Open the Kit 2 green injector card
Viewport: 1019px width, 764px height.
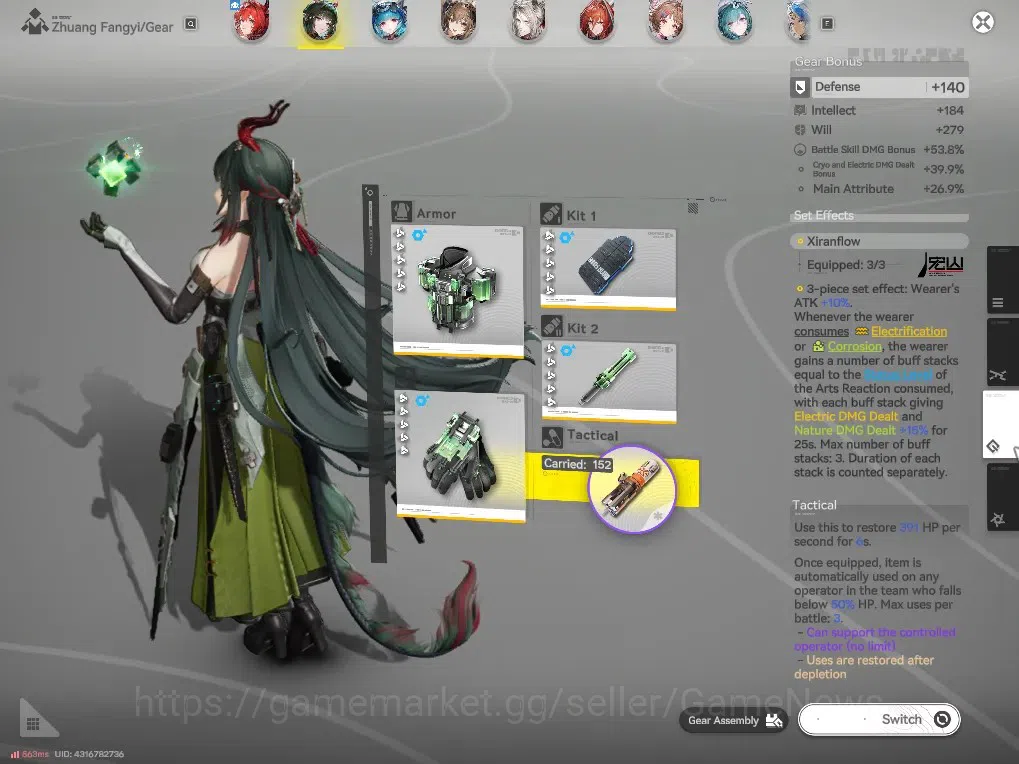[609, 383]
